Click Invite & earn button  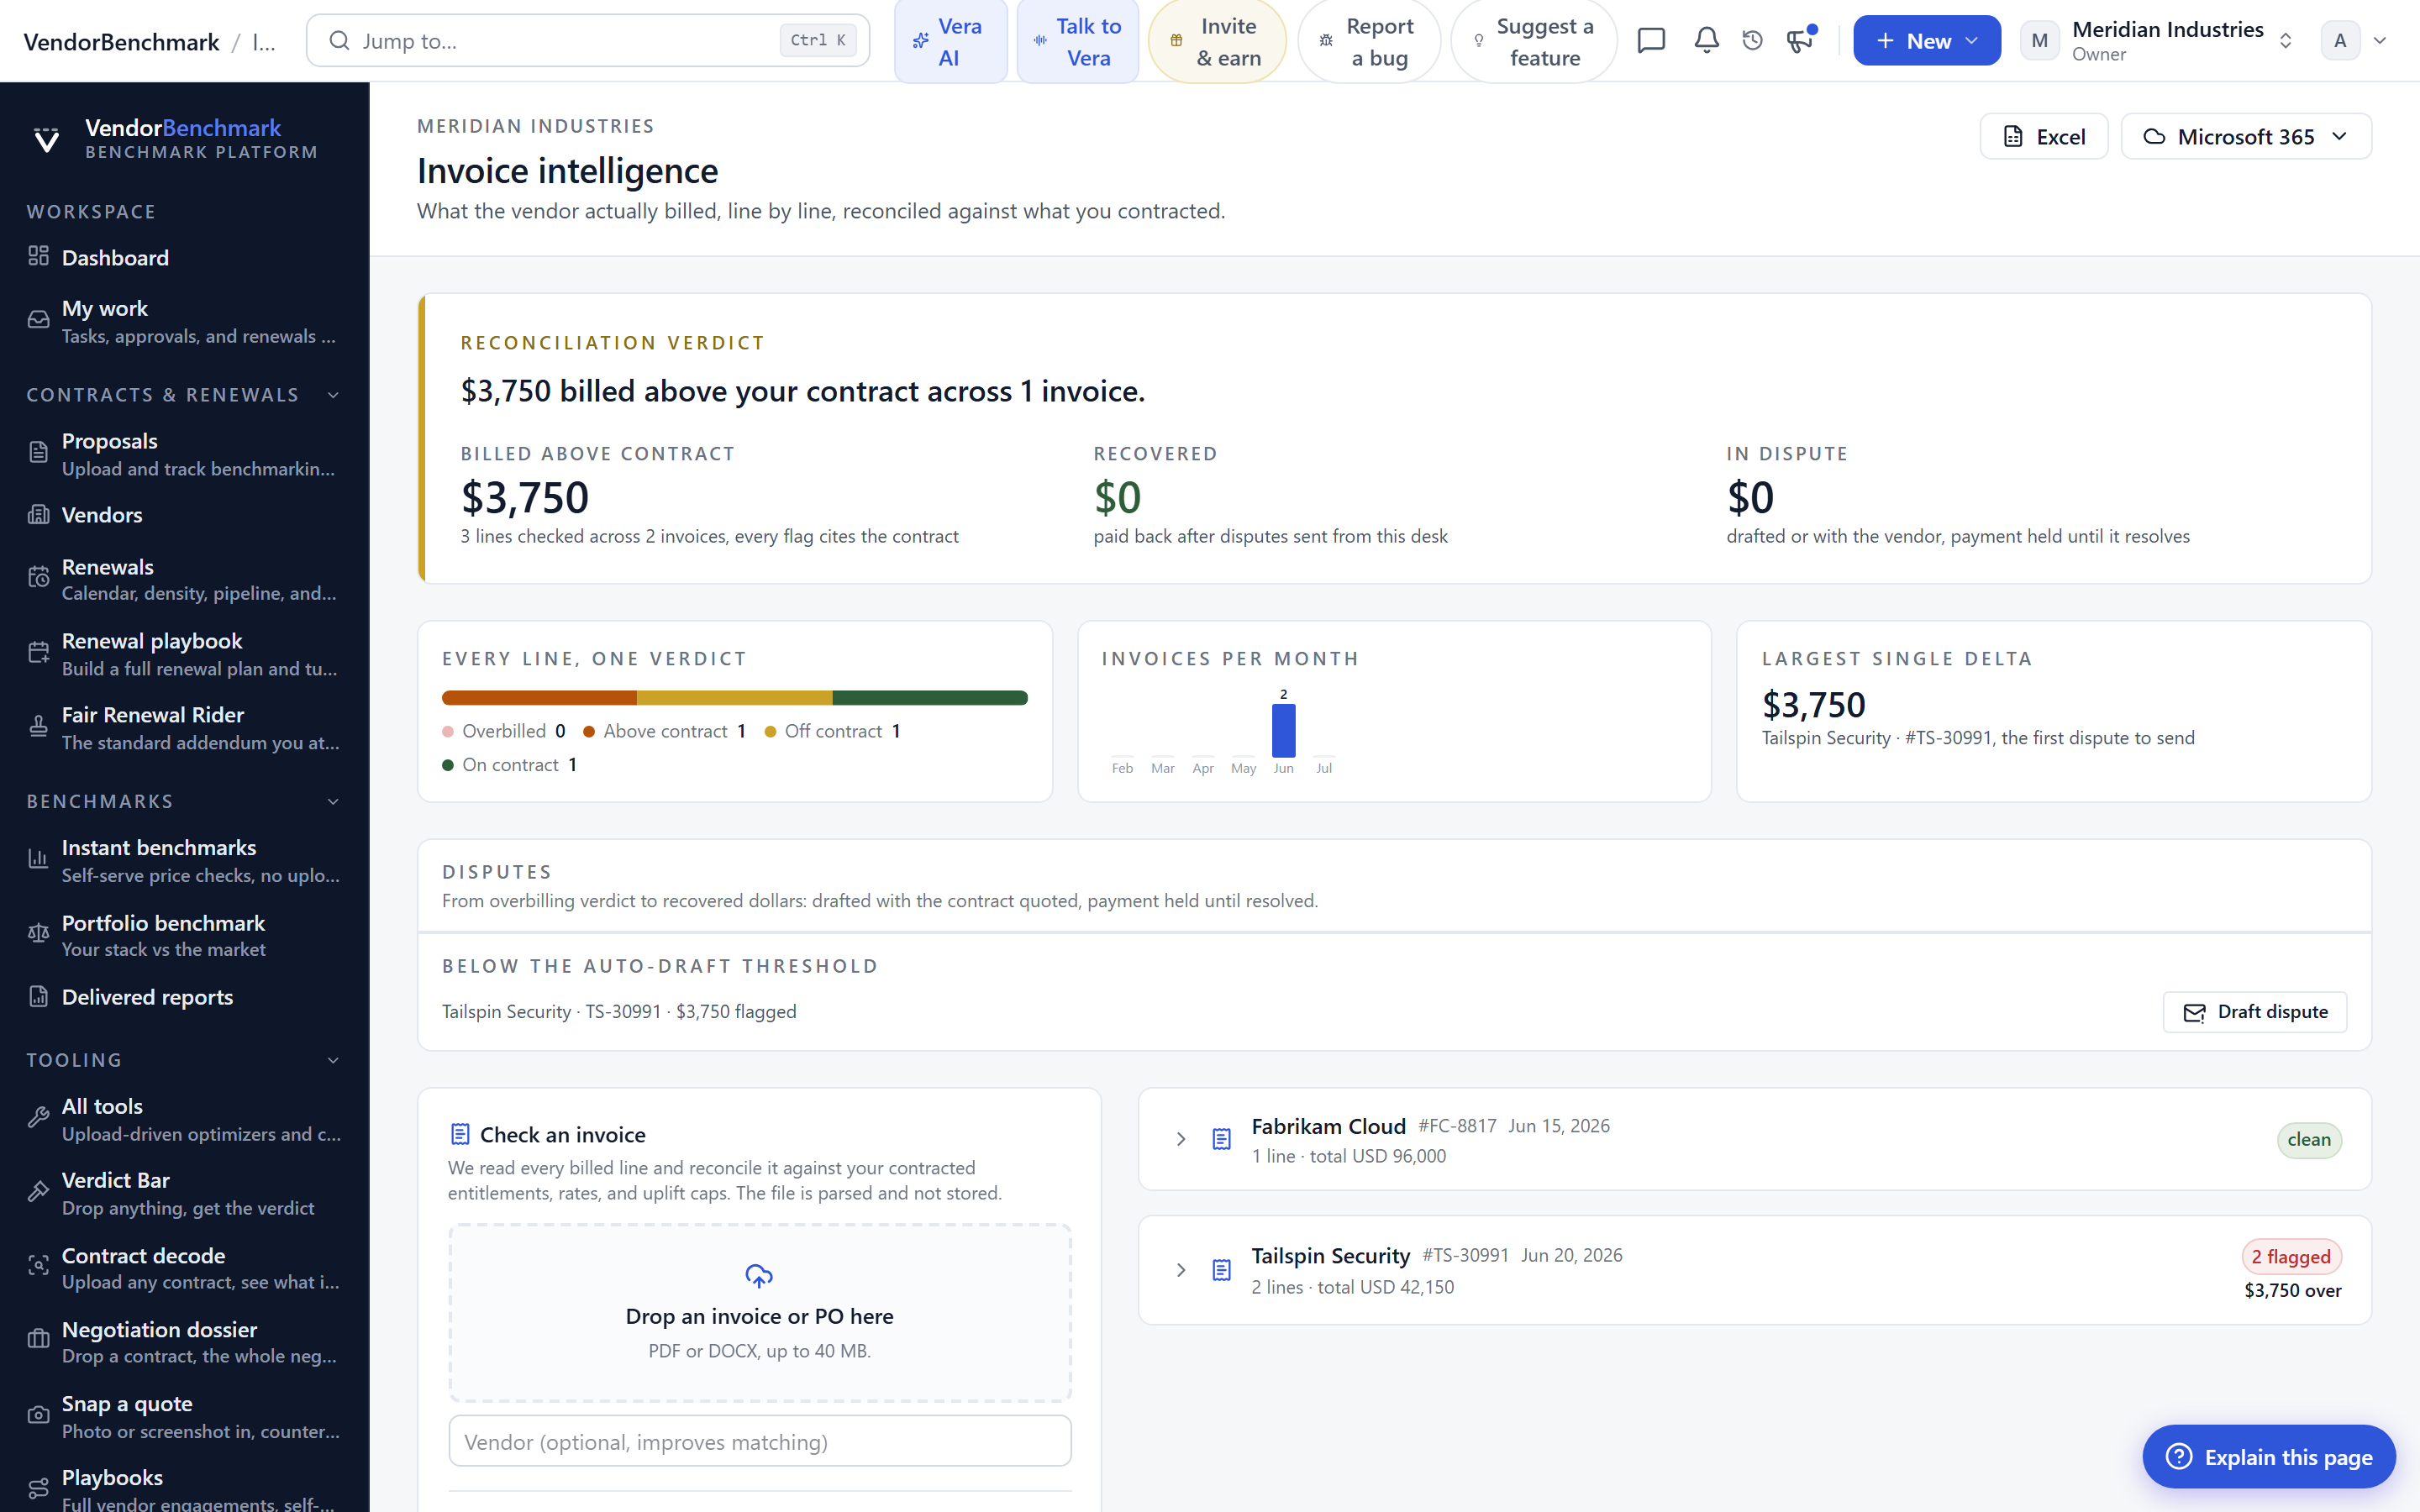[x=1217, y=41]
